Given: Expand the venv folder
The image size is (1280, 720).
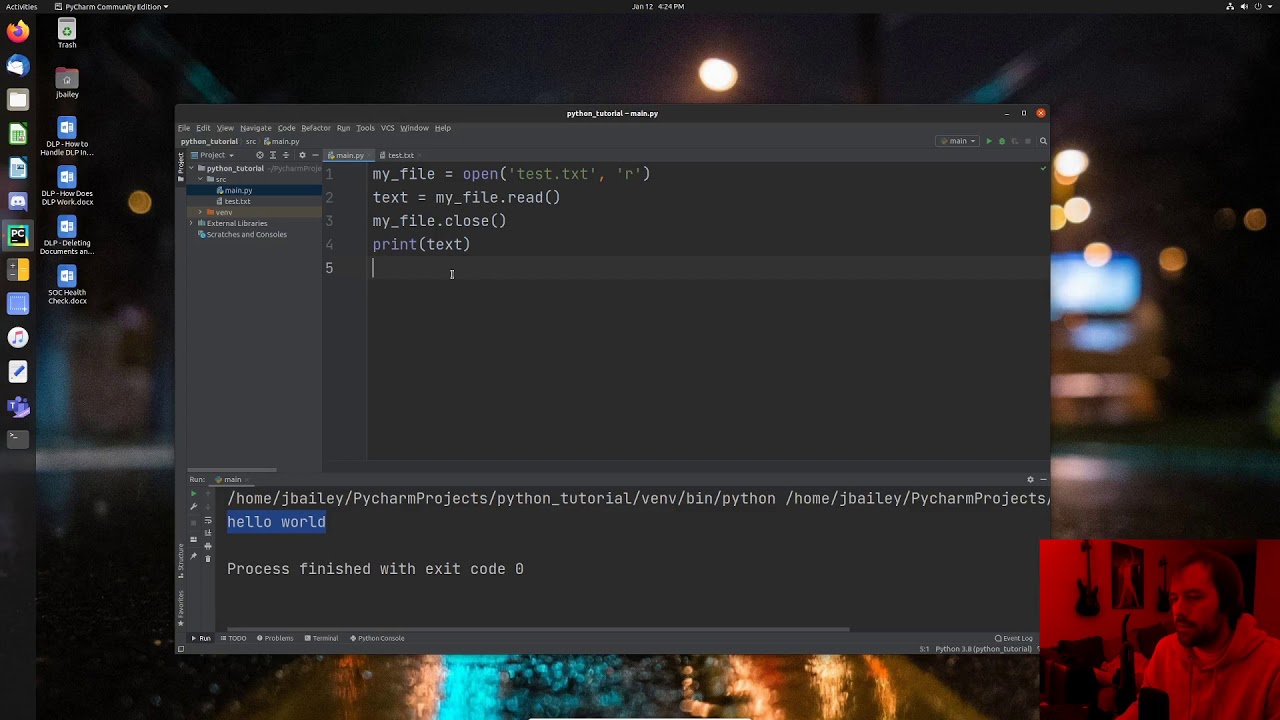Looking at the screenshot, I should click(200, 212).
